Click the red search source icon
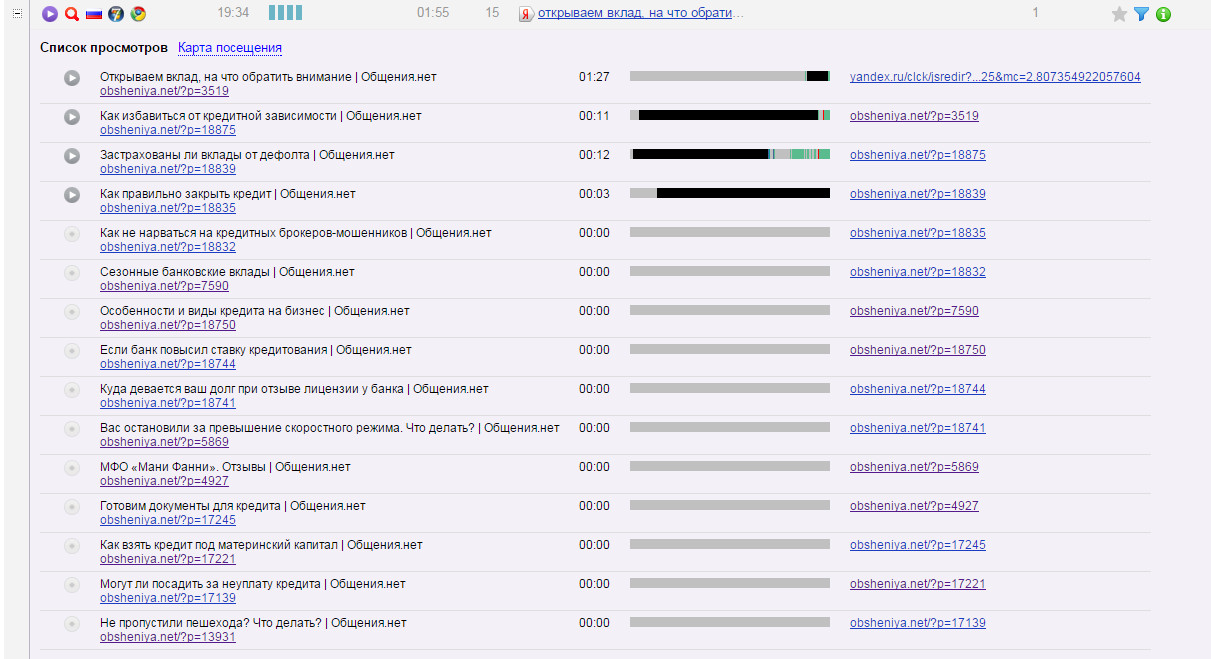Image resolution: width=1211 pixels, height=659 pixels. [x=72, y=14]
